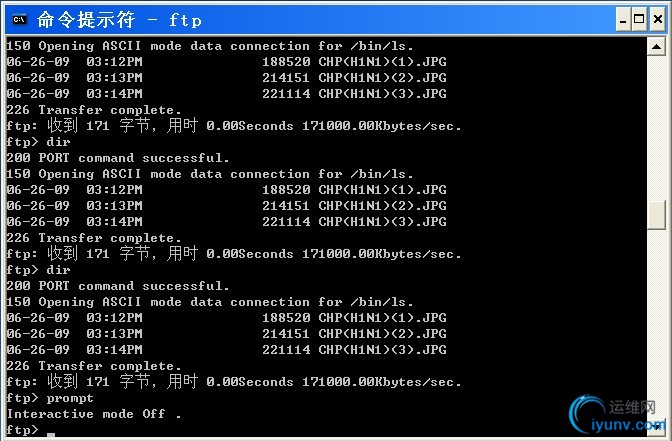
Task: Click the blue swirl watermark logo
Action: [585, 414]
